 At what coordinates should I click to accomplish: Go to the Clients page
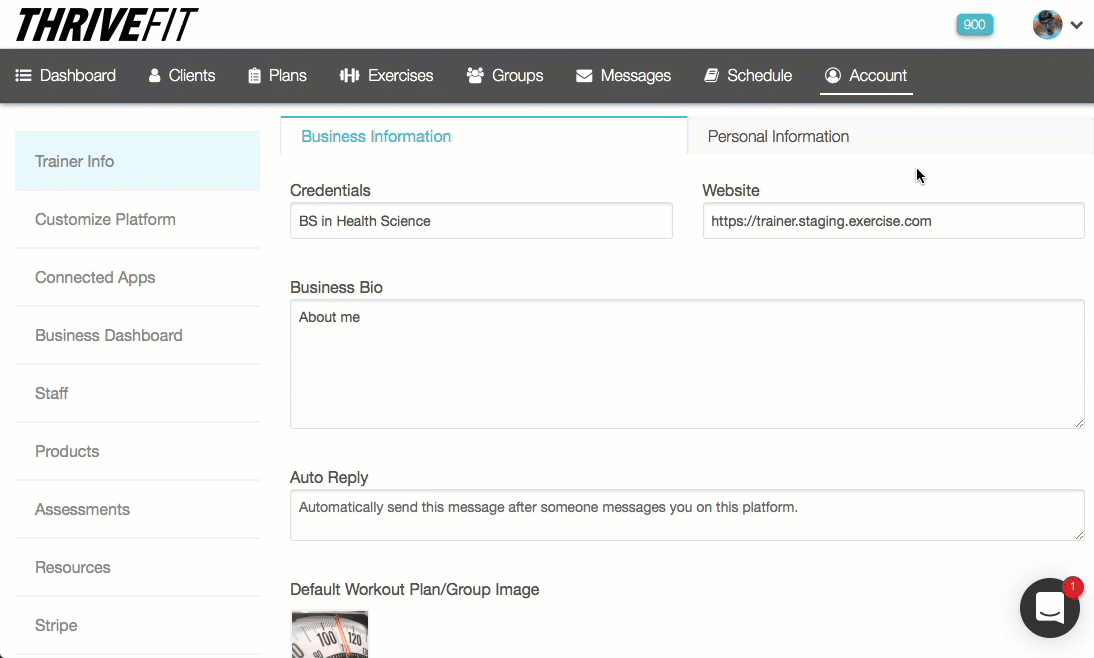[x=181, y=75]
